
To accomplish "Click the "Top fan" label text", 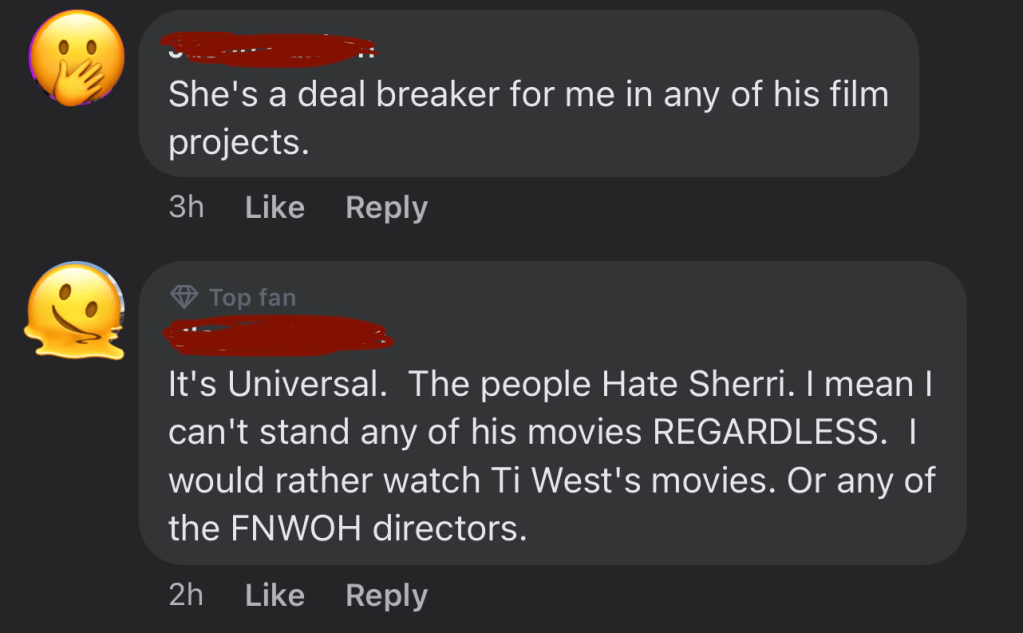I will [253, 297].
